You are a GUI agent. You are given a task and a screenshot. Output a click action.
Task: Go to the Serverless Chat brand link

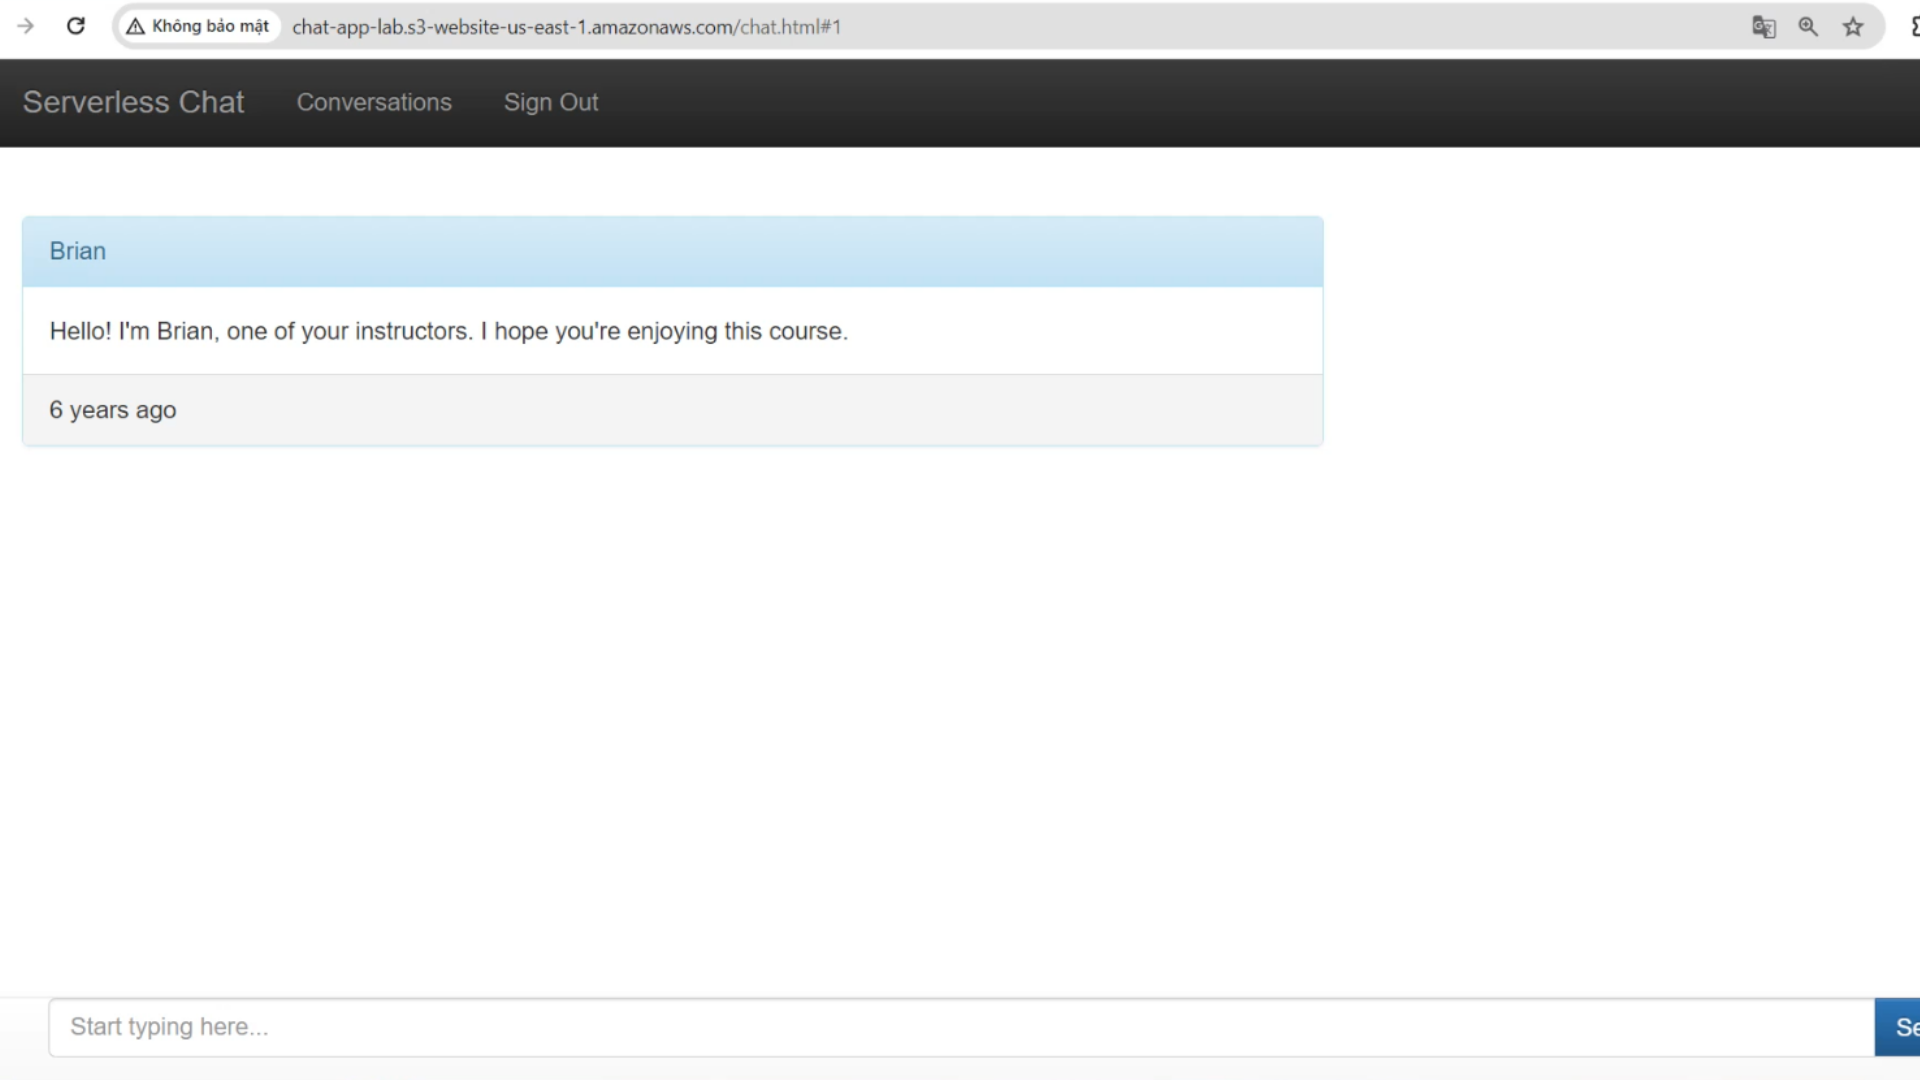[133, 102]
